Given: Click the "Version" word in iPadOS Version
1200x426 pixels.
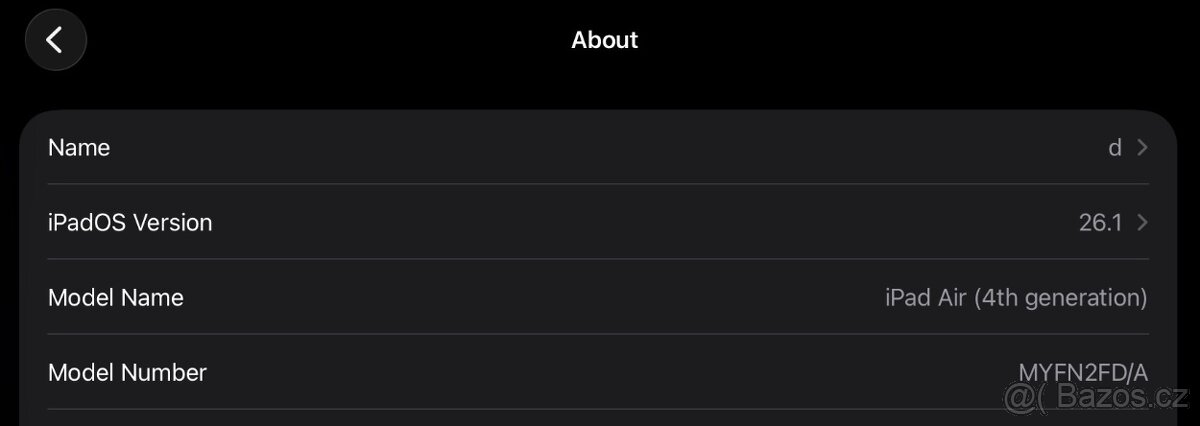Looking at the screenshot, I should pyautogui.click(x=173, y=223).
